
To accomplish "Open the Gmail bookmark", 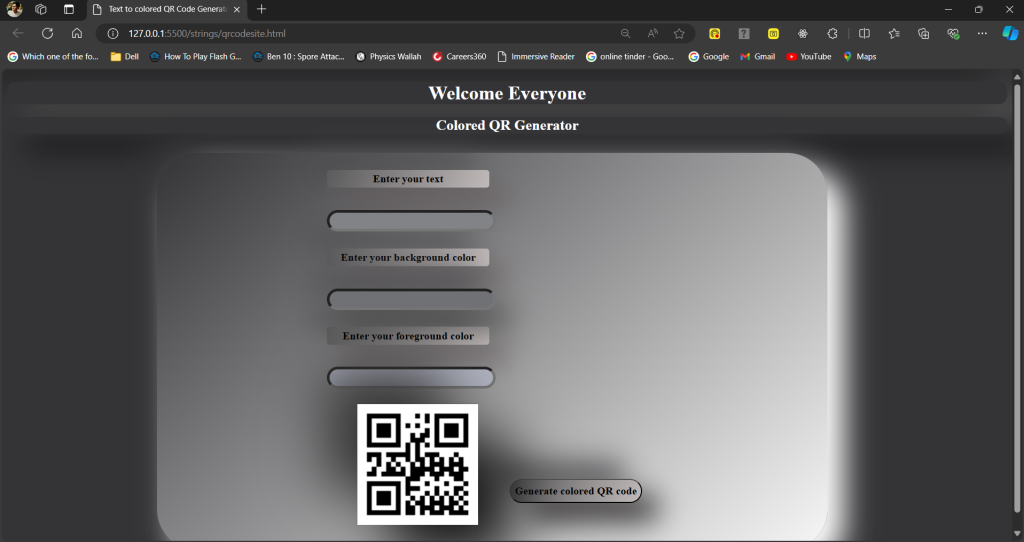I will tap(758, 57).
